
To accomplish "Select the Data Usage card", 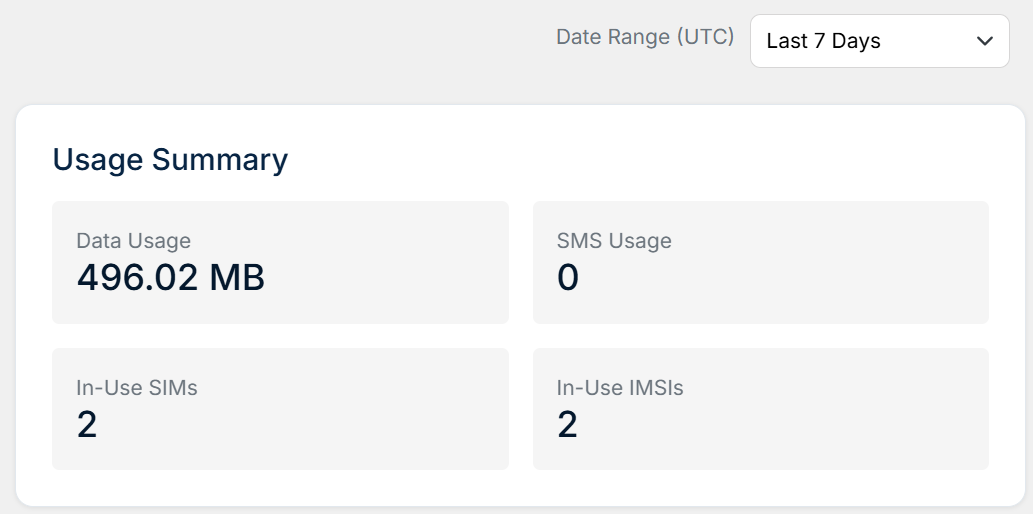I will click(281, 262).
